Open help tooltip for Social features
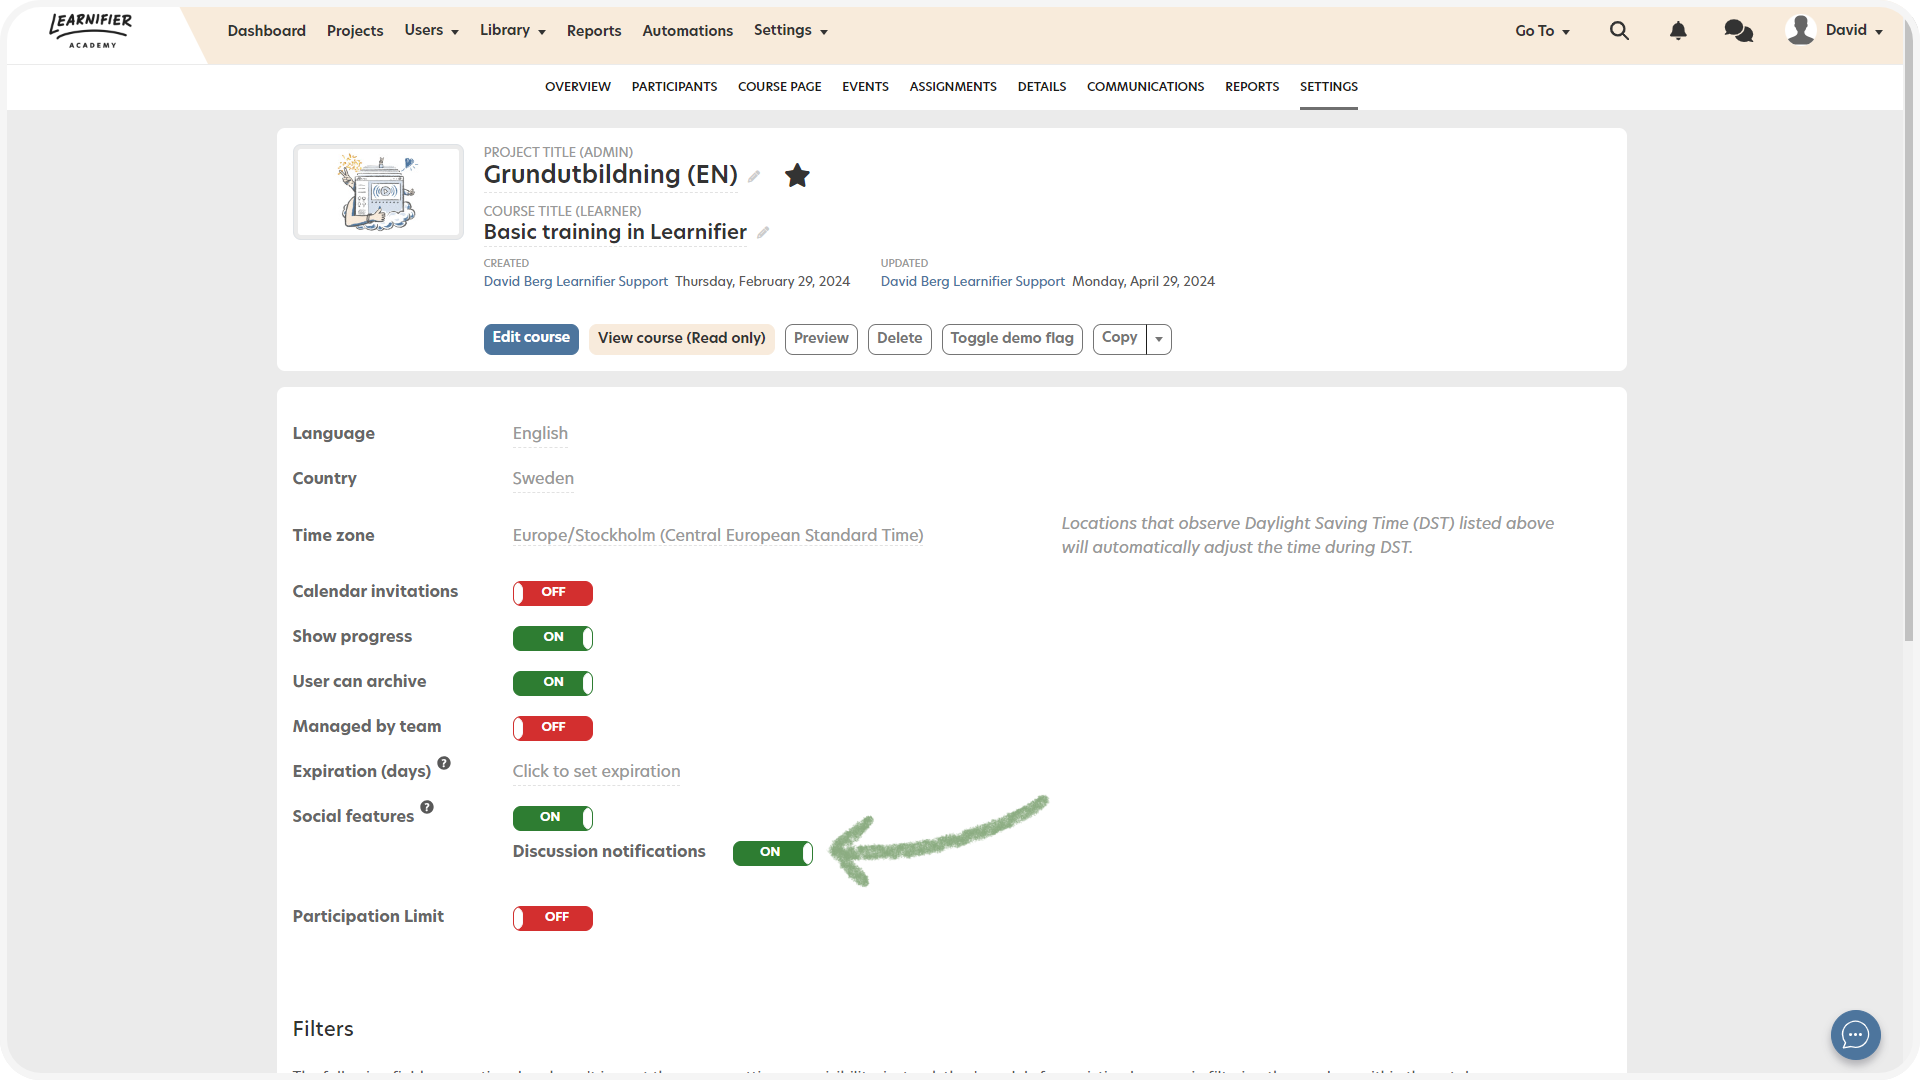The height and width of the screenshot is (1080, 1920). pos(427,807)
